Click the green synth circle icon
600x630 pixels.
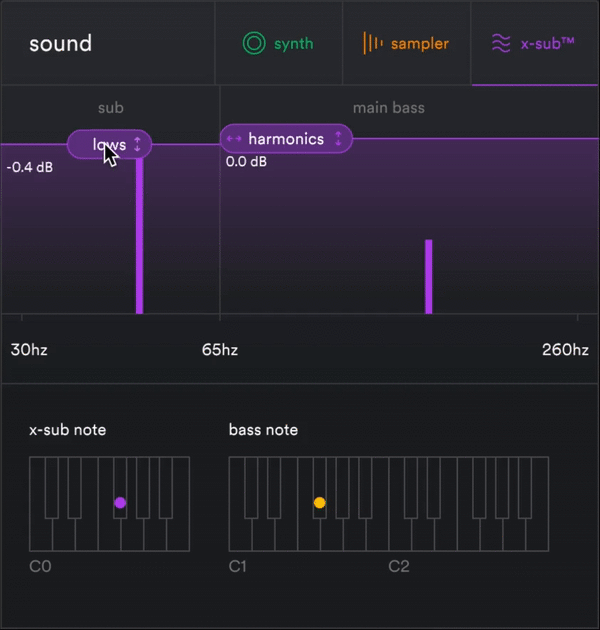[254, 44]
